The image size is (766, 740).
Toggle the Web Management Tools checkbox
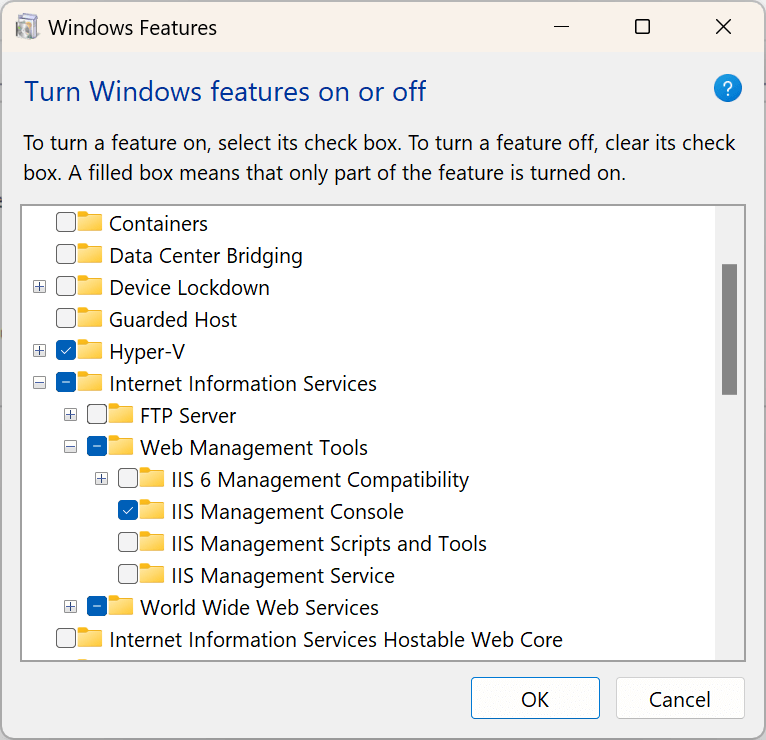pos(97,446)
